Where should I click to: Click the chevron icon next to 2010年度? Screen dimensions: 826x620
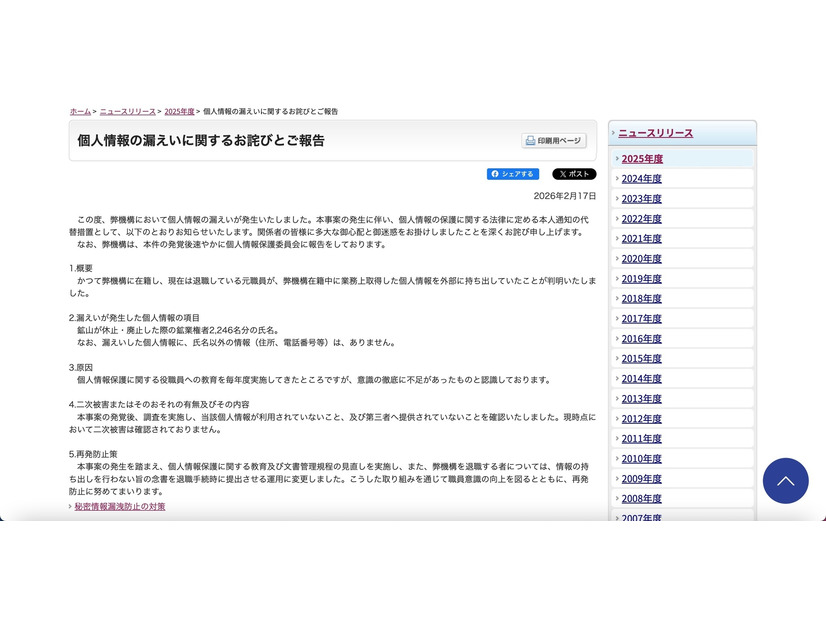(x=618, y=459)
